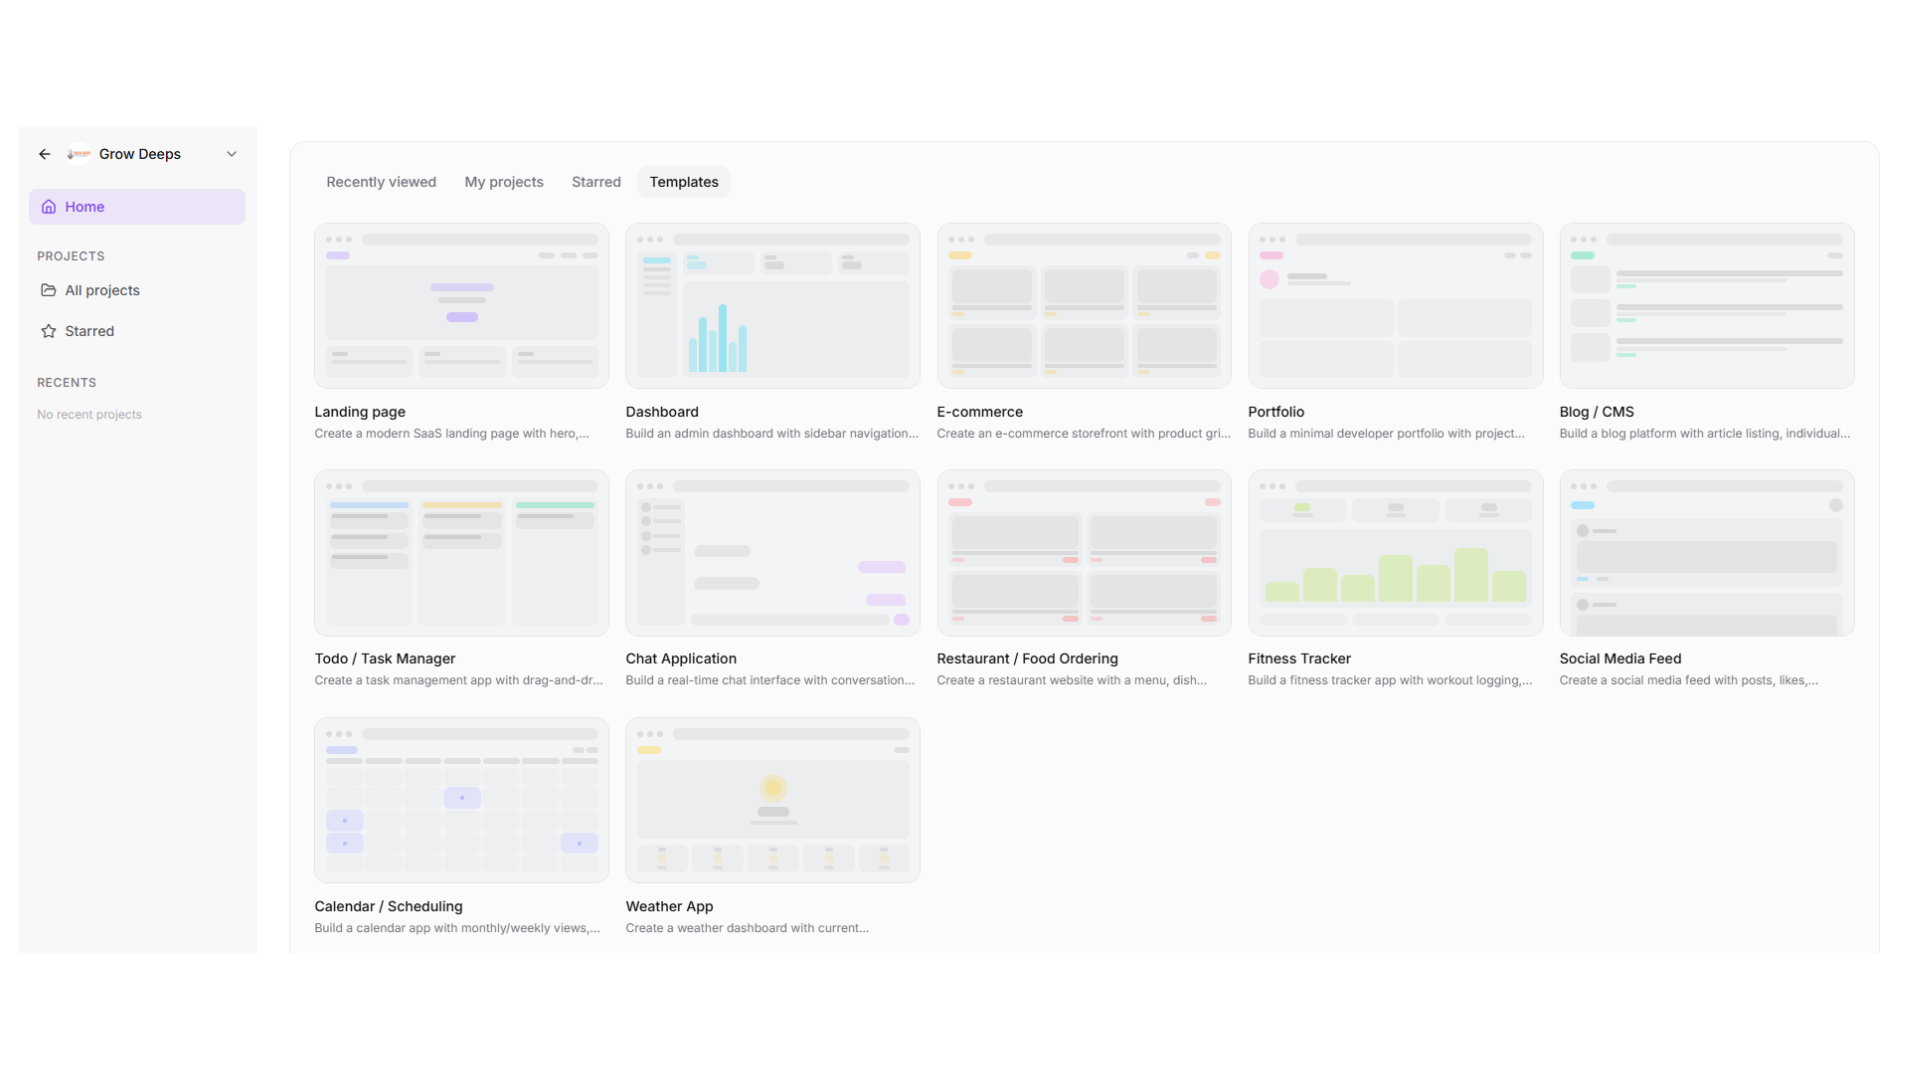This screenshot has width=1920, height=1080.
Task: Open Starred in the sidebar
Action: (137, 331)
